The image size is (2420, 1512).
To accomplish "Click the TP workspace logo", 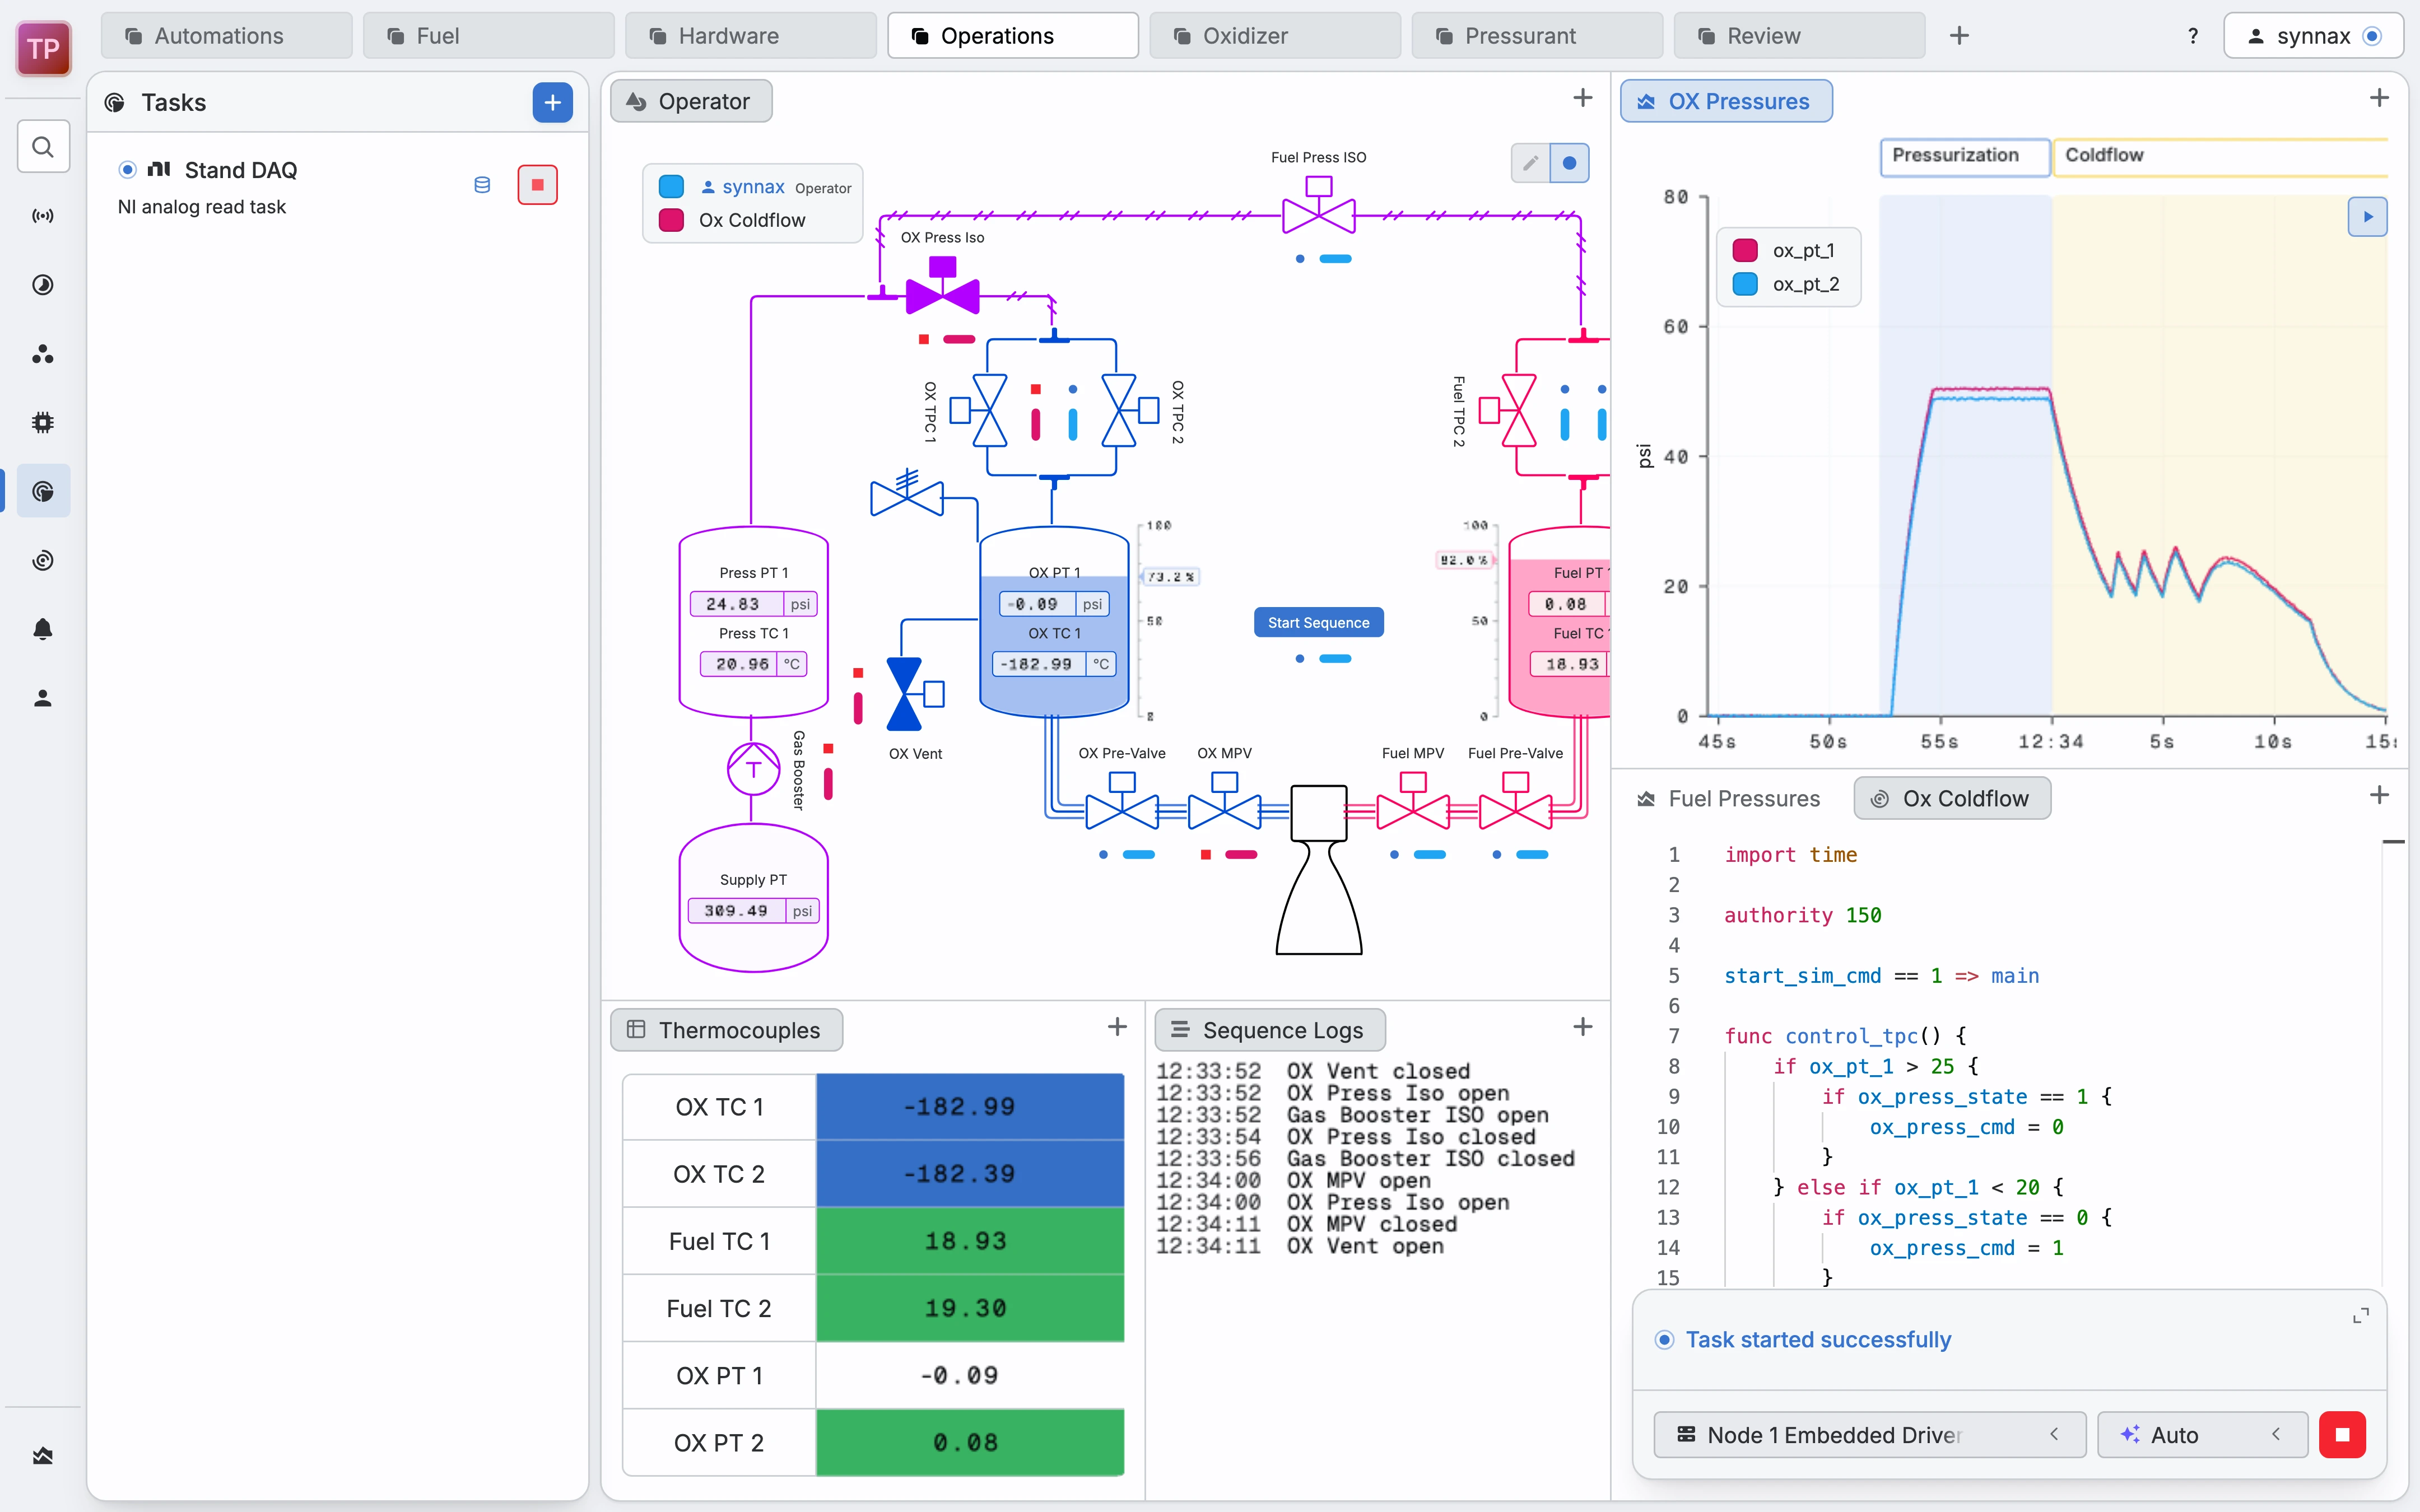I will [43, 48].
